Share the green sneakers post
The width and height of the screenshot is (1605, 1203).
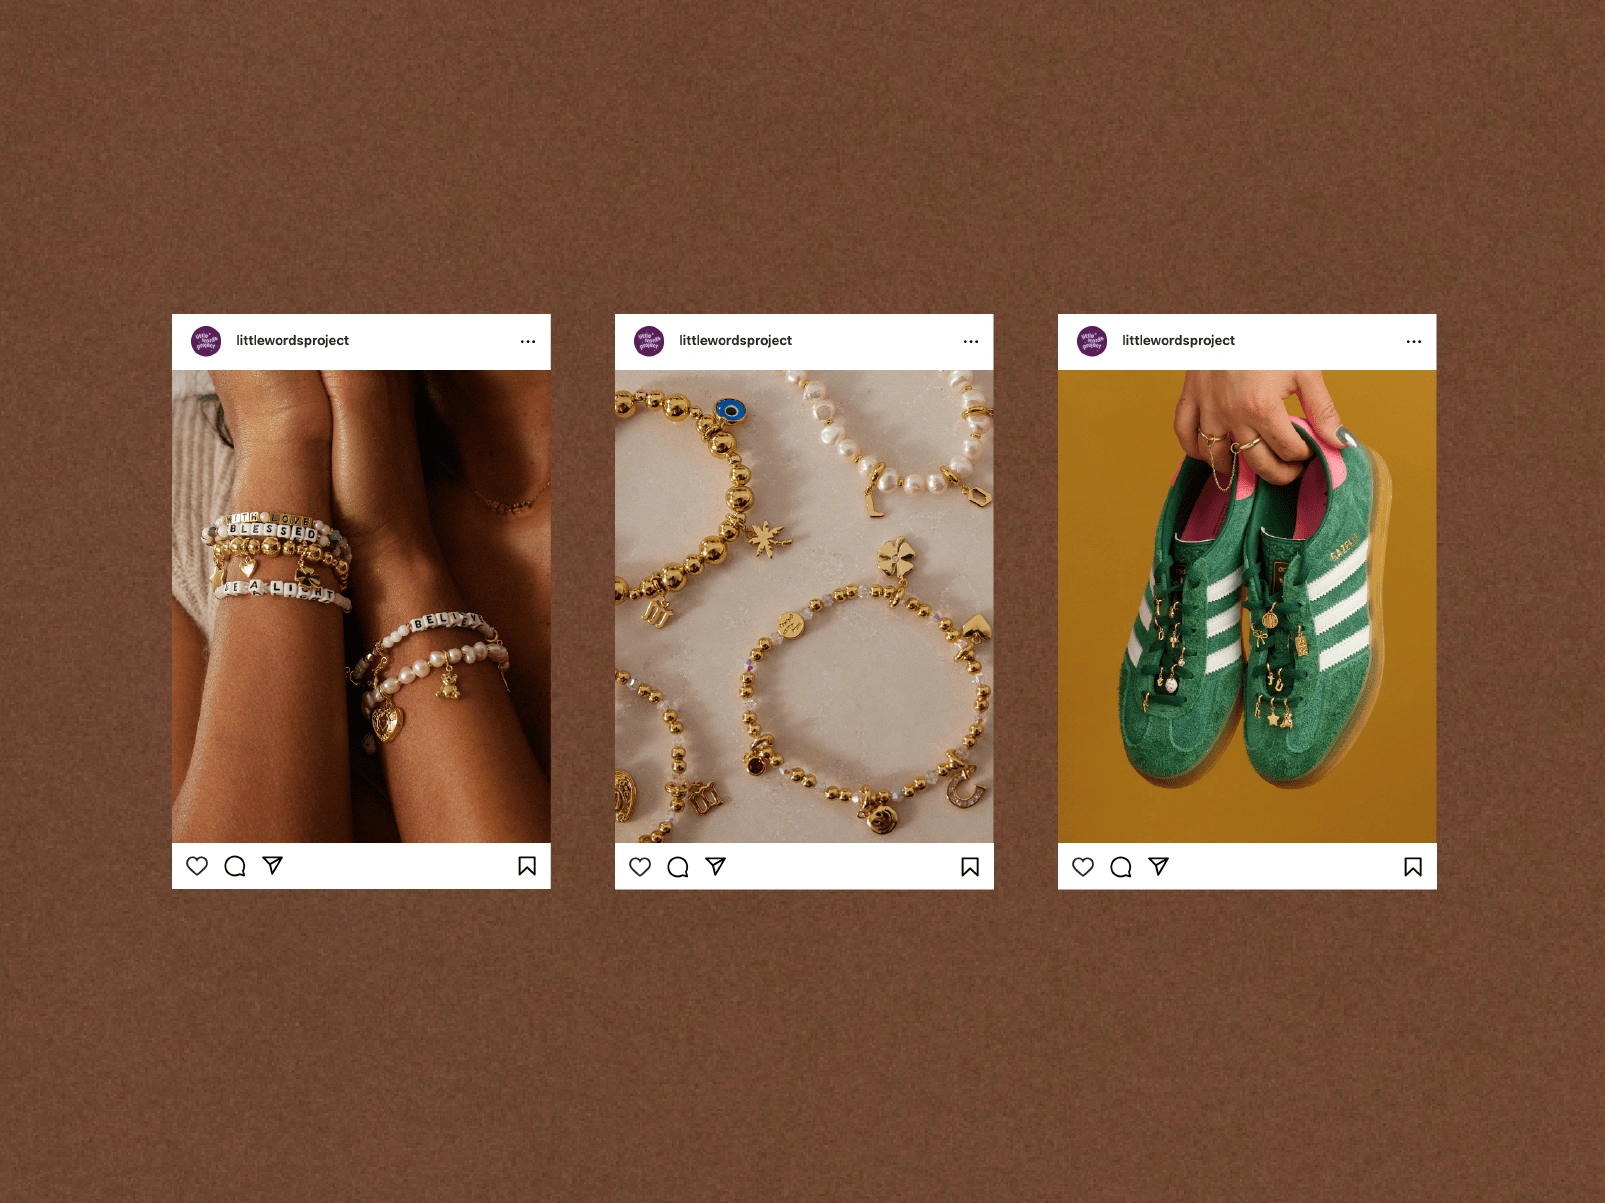point(1159,866)
